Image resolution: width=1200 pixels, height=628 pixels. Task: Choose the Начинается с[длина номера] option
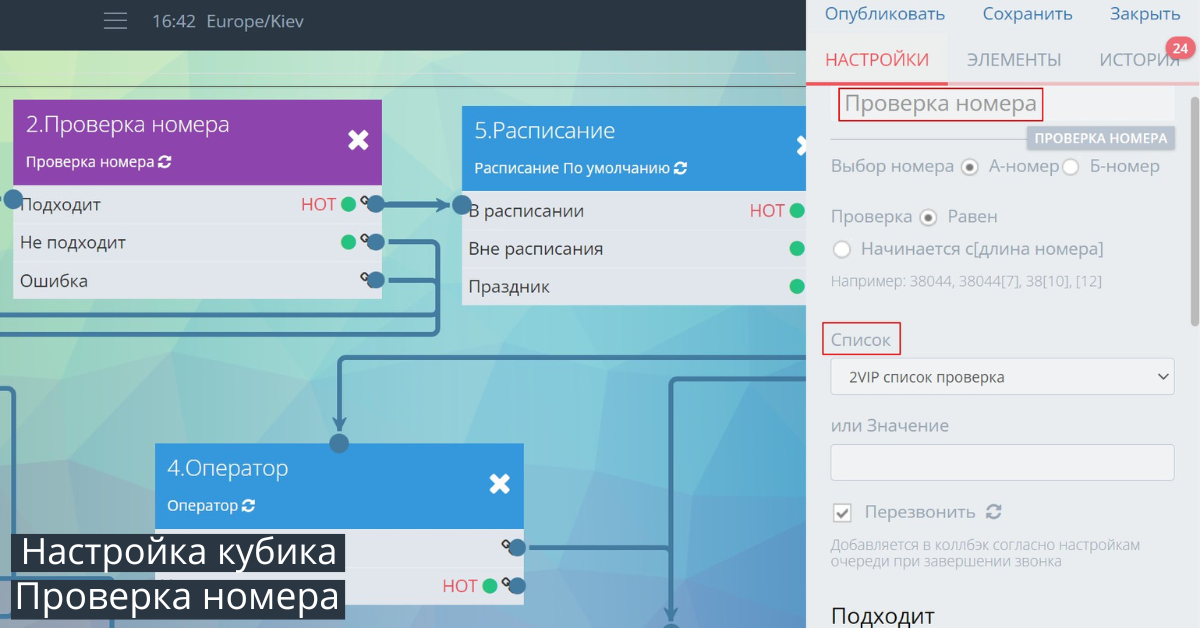(x=840, y=249)
